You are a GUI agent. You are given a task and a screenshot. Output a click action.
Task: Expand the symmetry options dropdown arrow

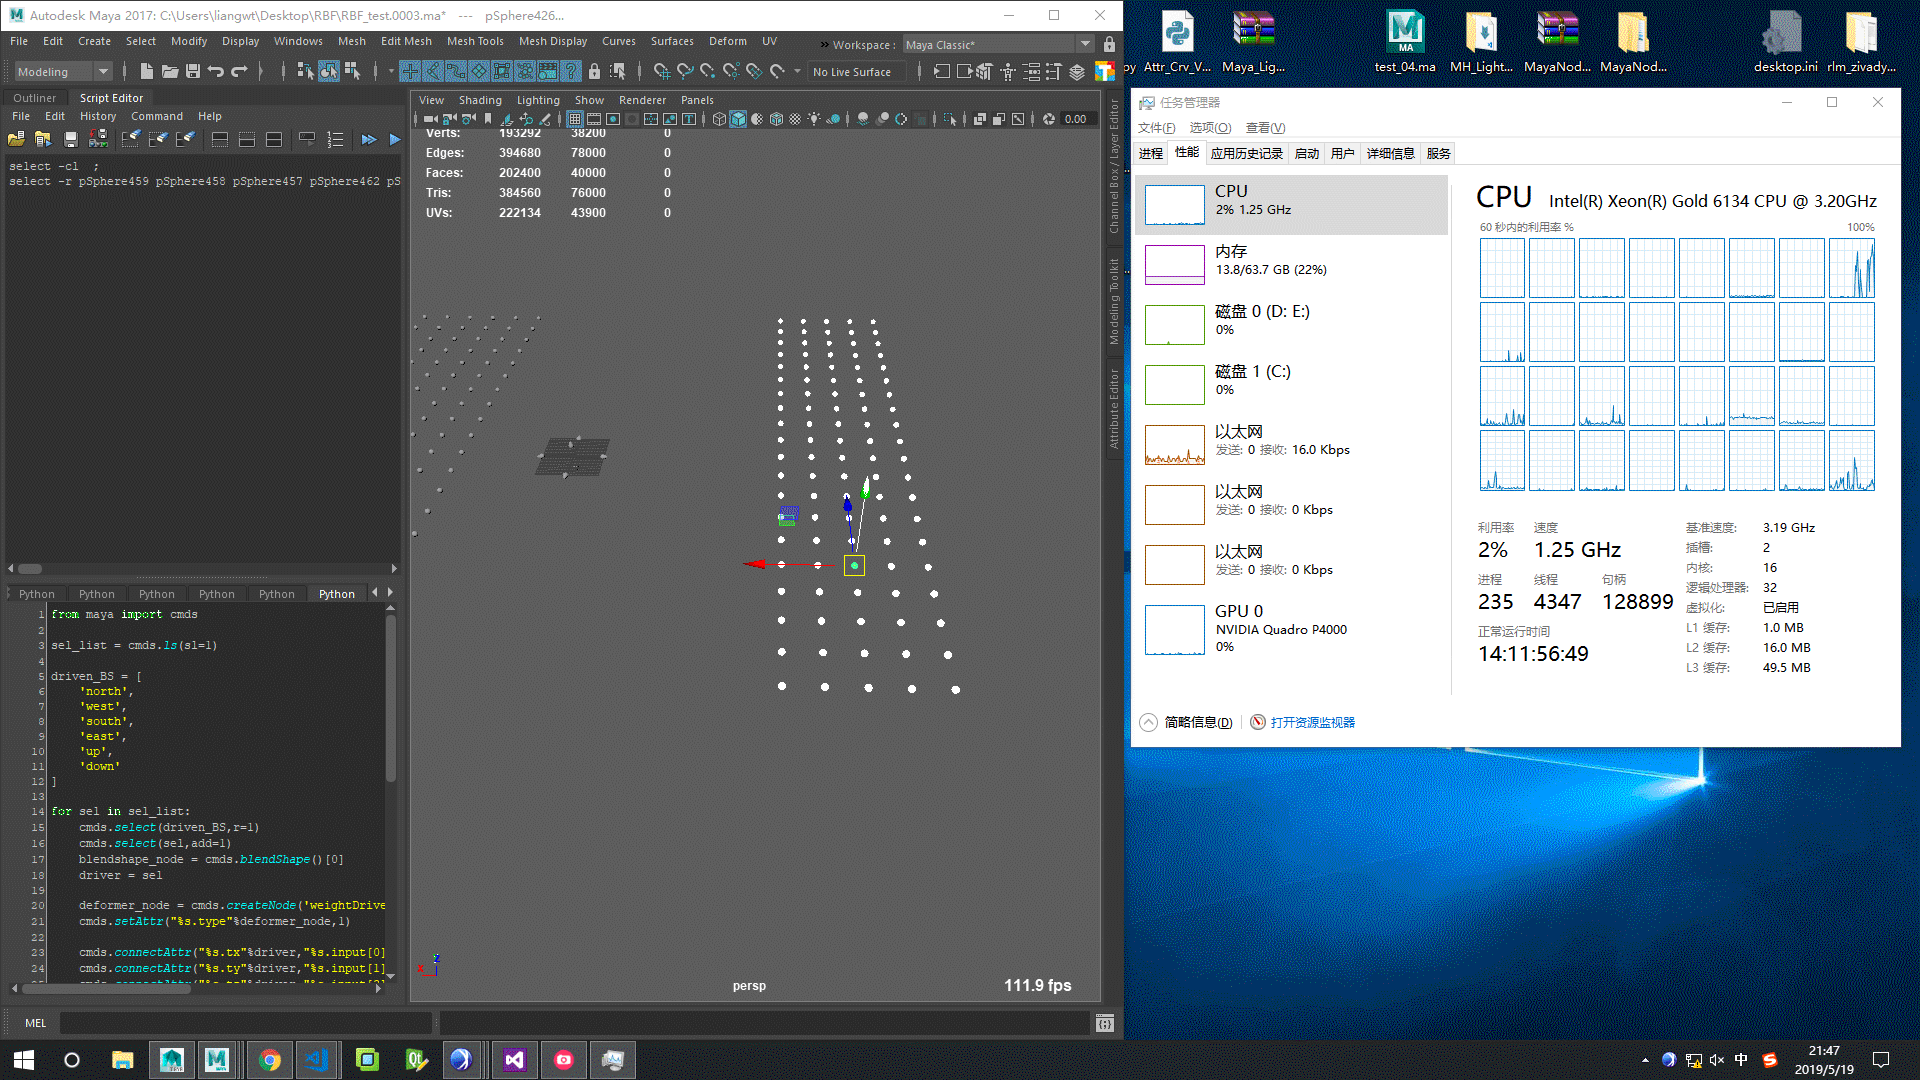797,71
